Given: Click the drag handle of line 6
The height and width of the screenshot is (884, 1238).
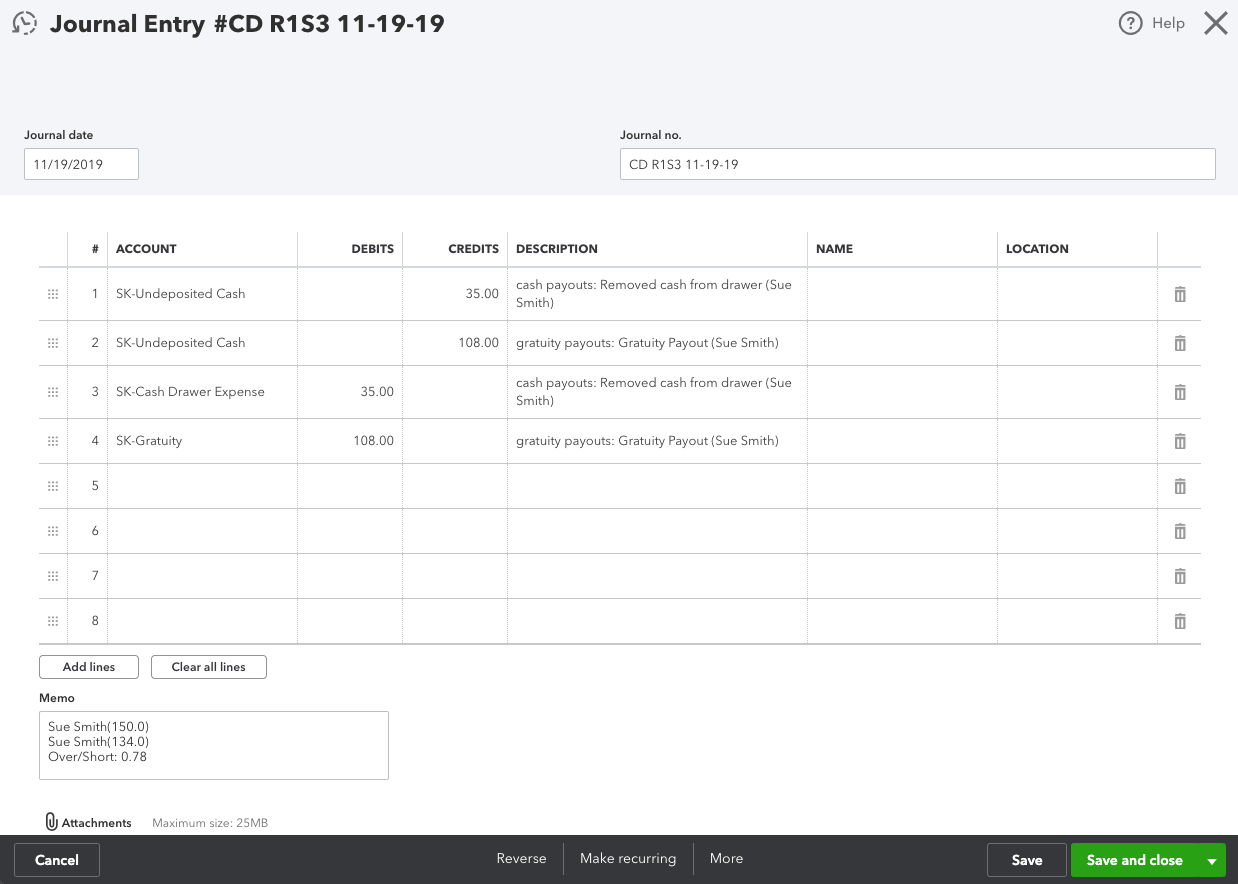Looking at the screenshot, I should [53, 531].
